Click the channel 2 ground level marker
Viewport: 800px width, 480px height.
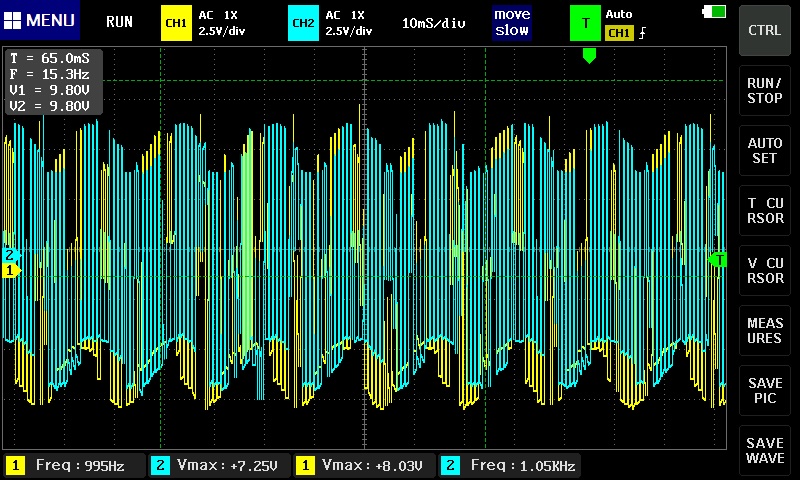[x=10, y=255]
